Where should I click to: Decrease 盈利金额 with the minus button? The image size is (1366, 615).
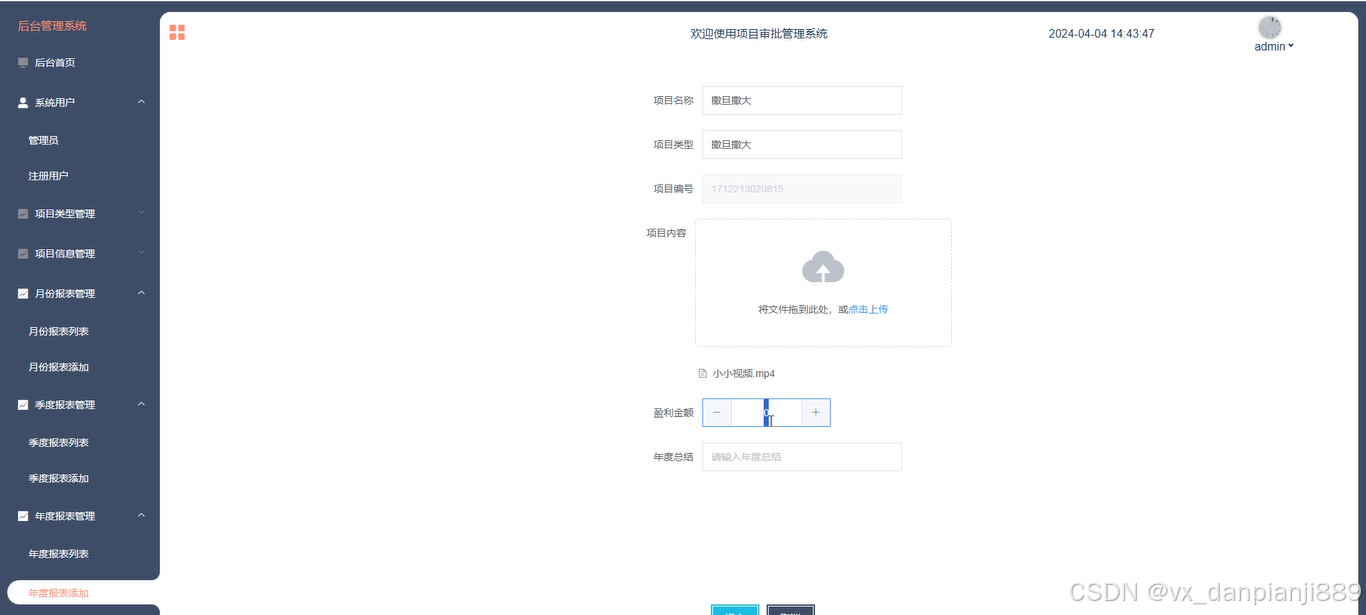(x=717, y=413)
